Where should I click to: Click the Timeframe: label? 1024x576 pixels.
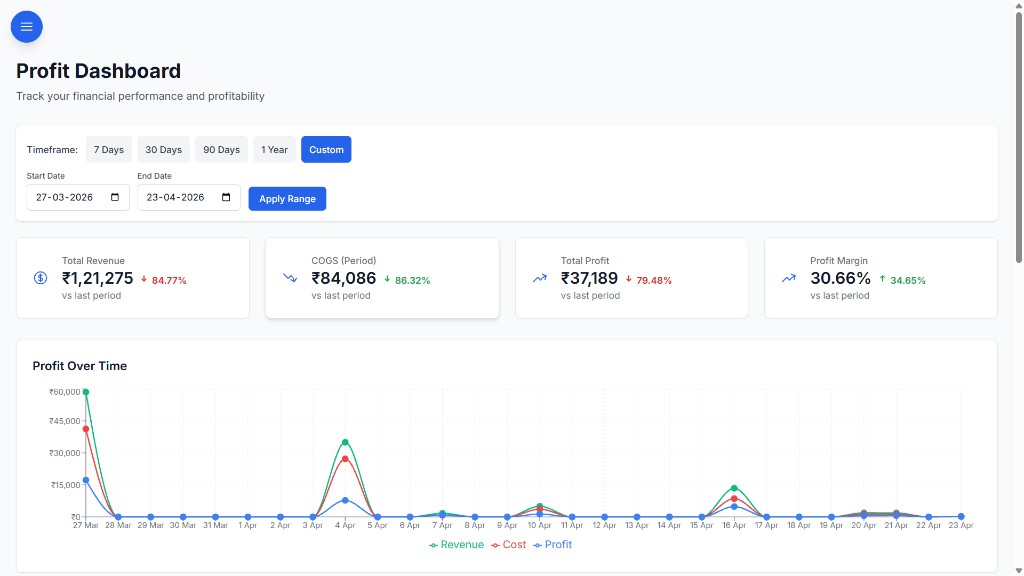pyautogui.click(x=52, y=150)
